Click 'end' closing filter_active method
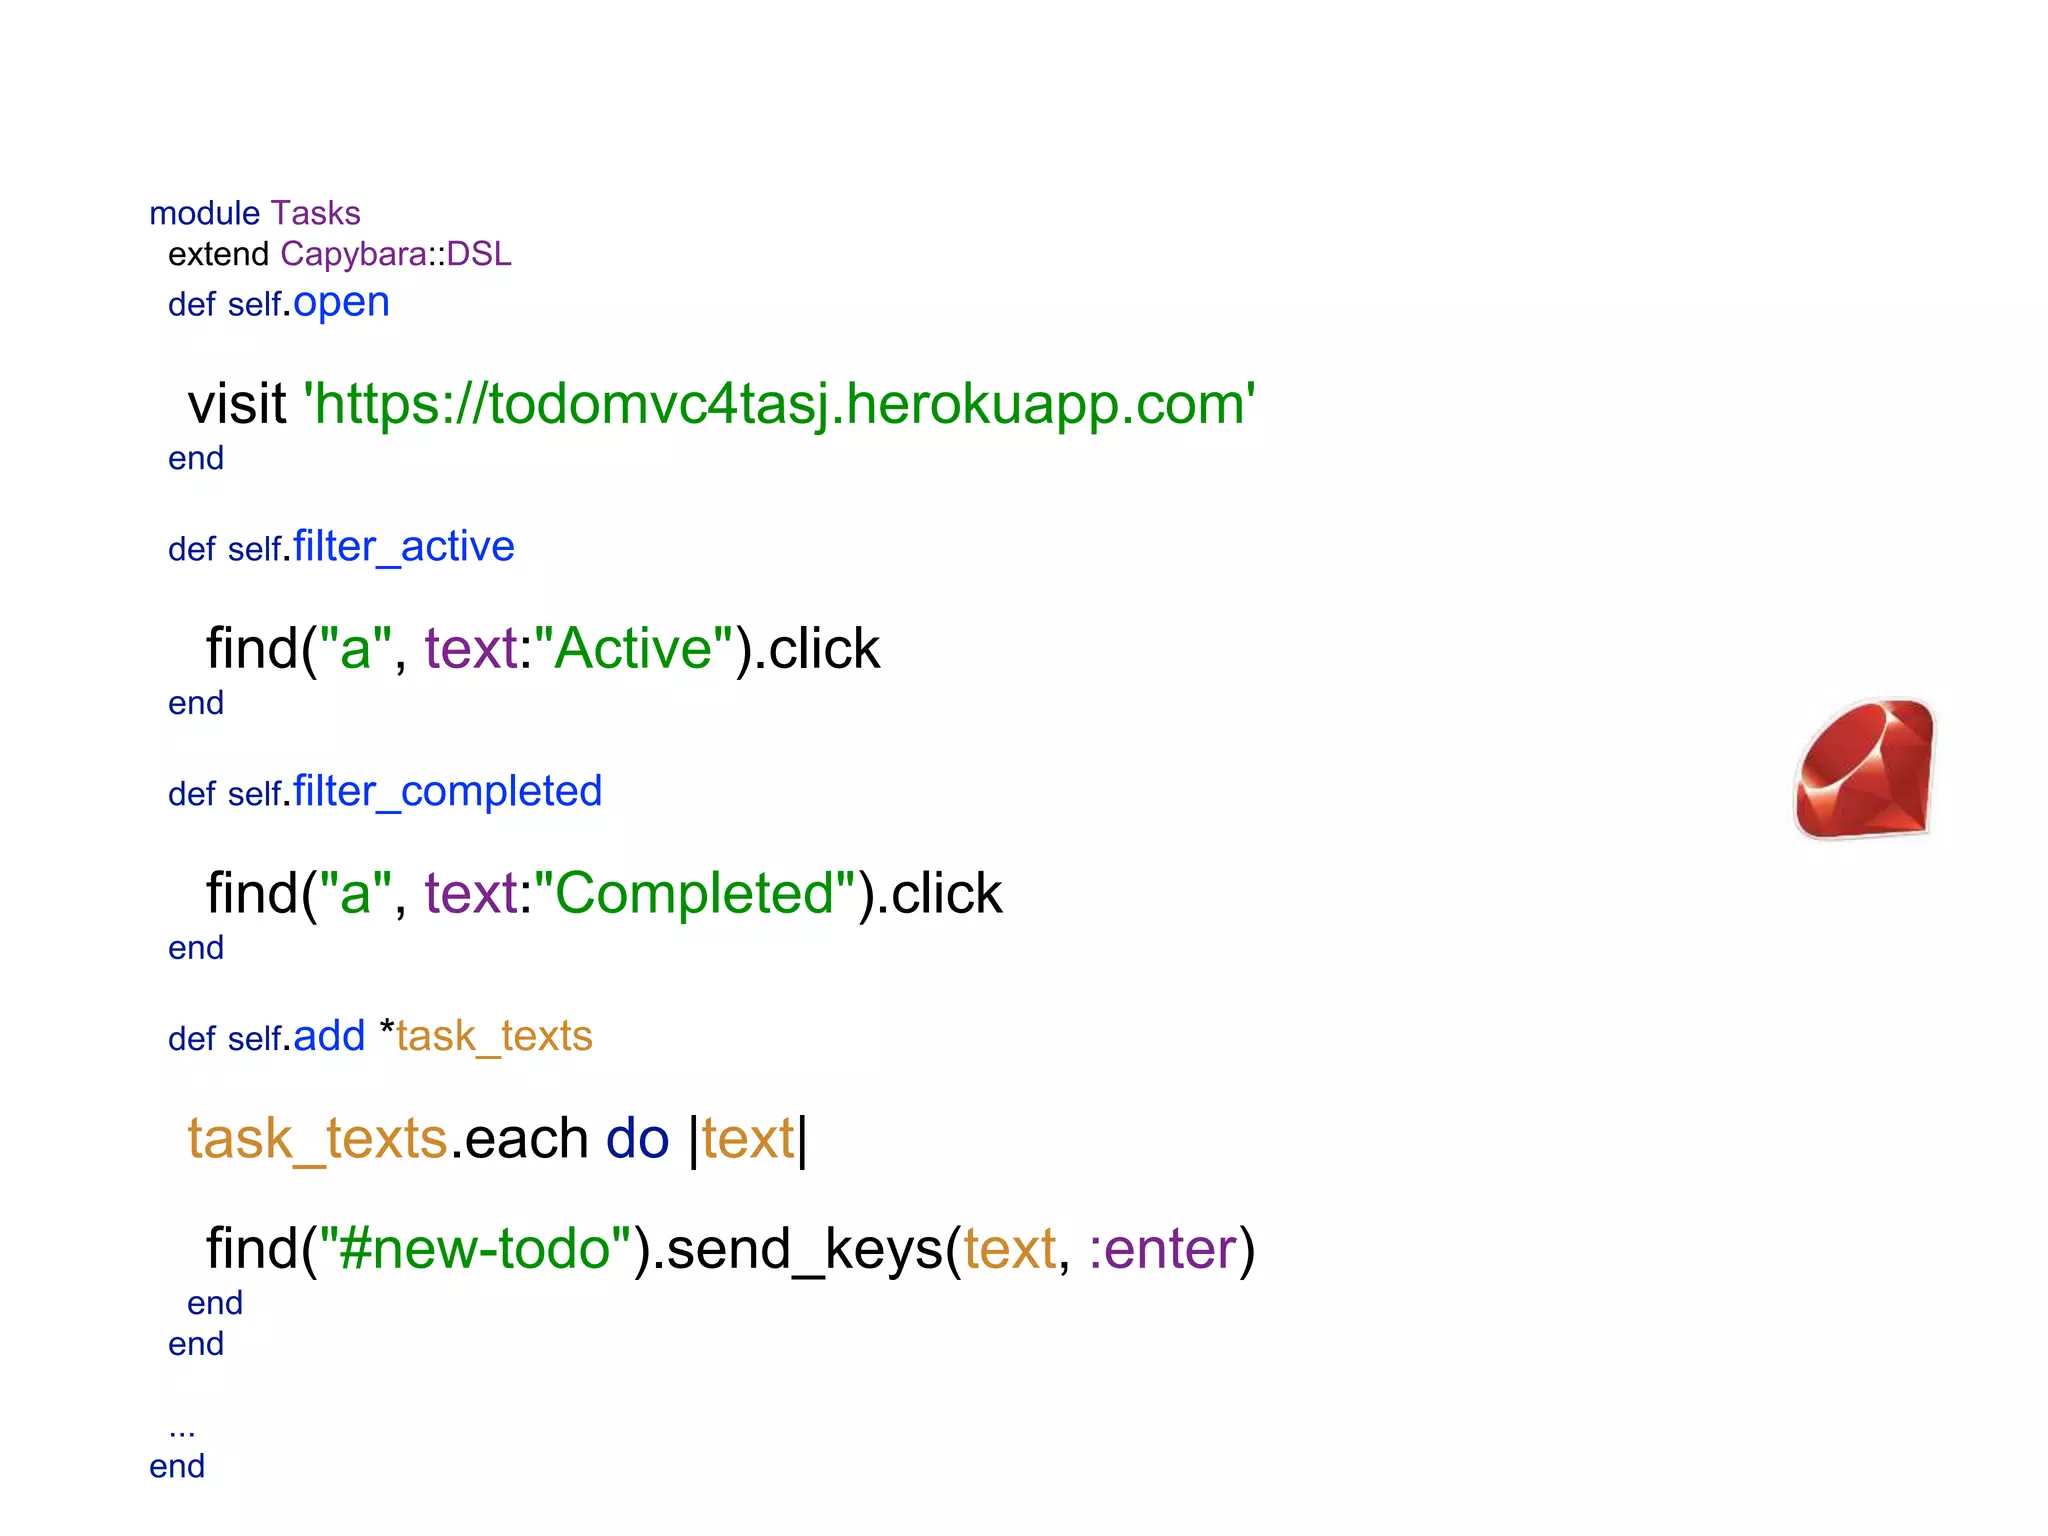The height and width of the screenshot is (1536, 2048). pyautogui.click(x=196, y=703)
